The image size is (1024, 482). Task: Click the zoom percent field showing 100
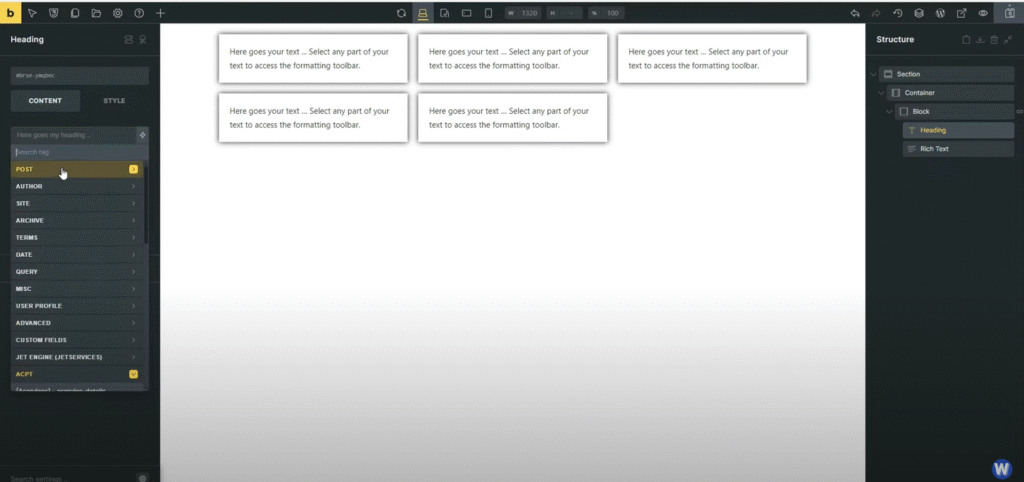(606, 13)
